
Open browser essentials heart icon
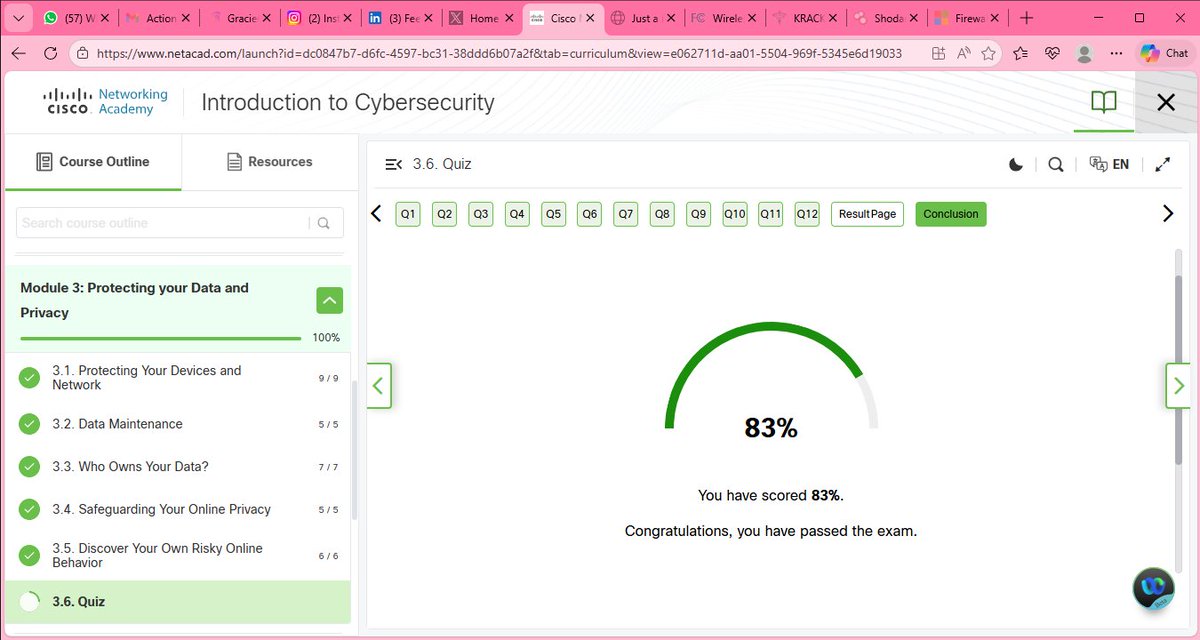(x=1051, y=54)
